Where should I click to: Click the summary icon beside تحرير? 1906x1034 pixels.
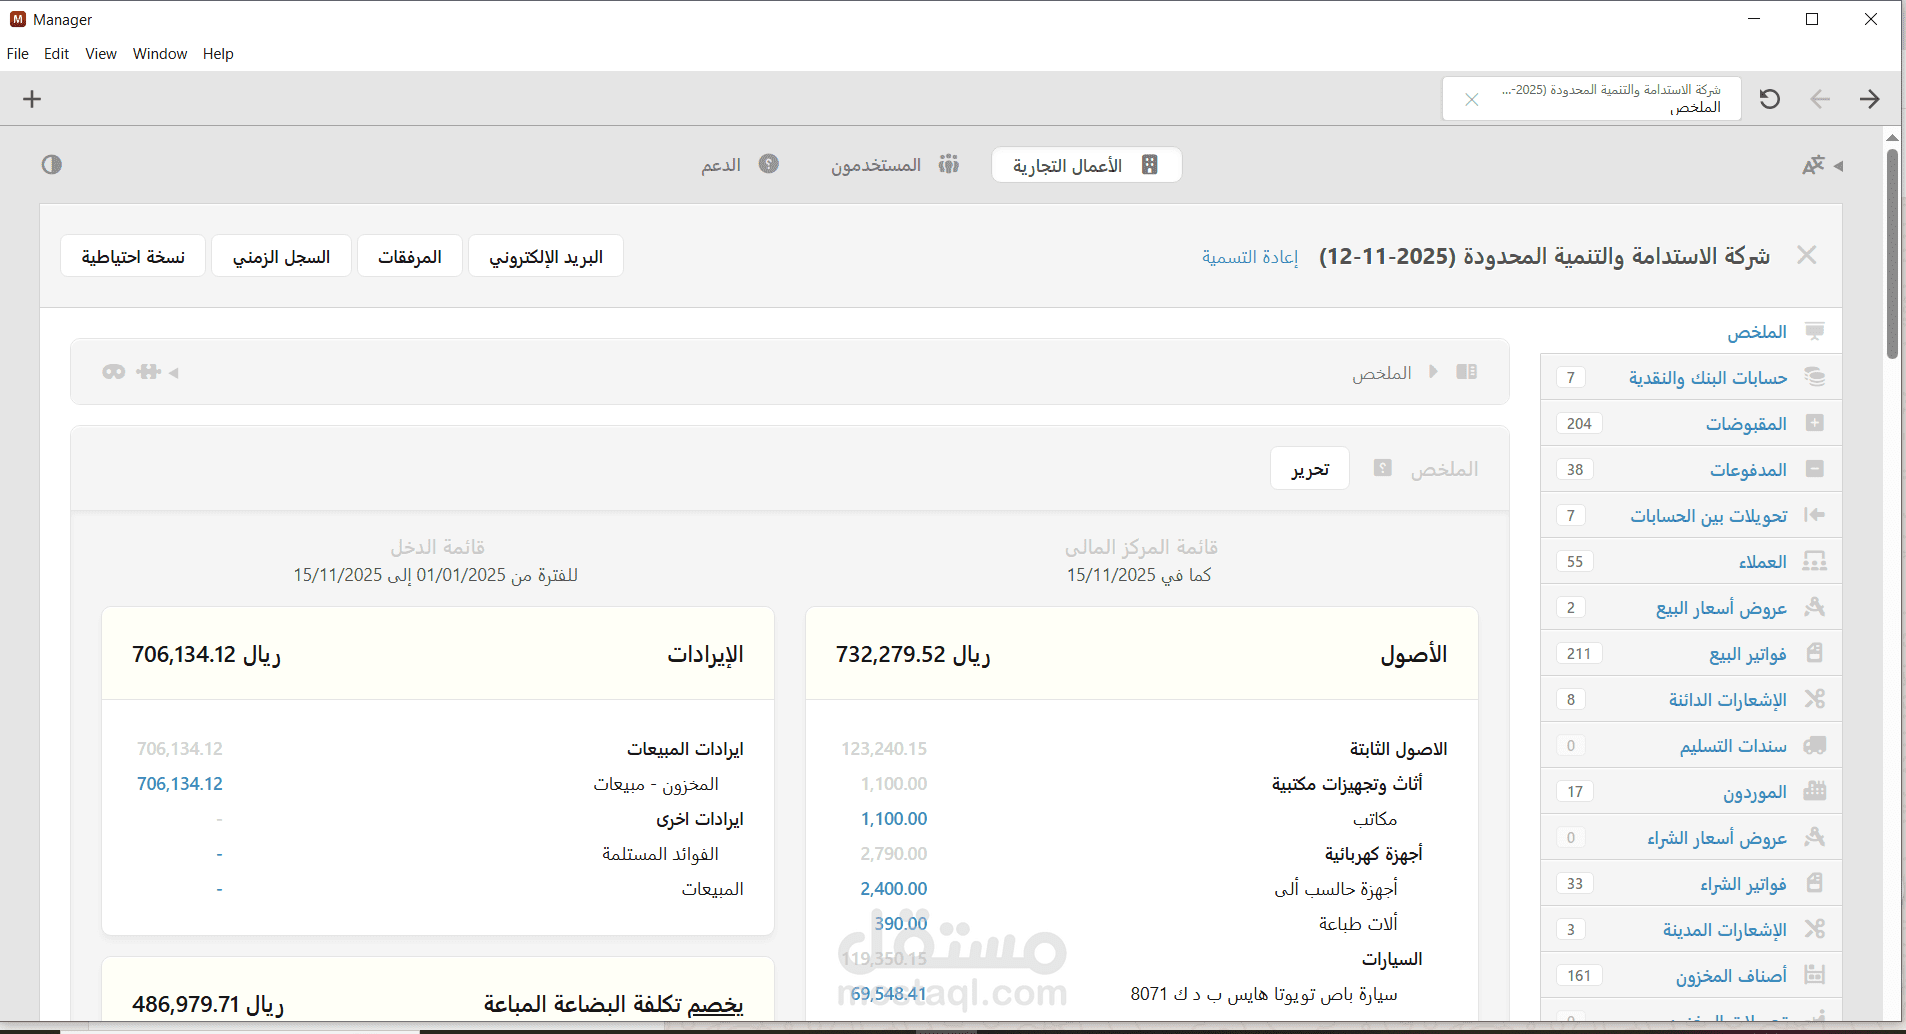(1383, 468)
